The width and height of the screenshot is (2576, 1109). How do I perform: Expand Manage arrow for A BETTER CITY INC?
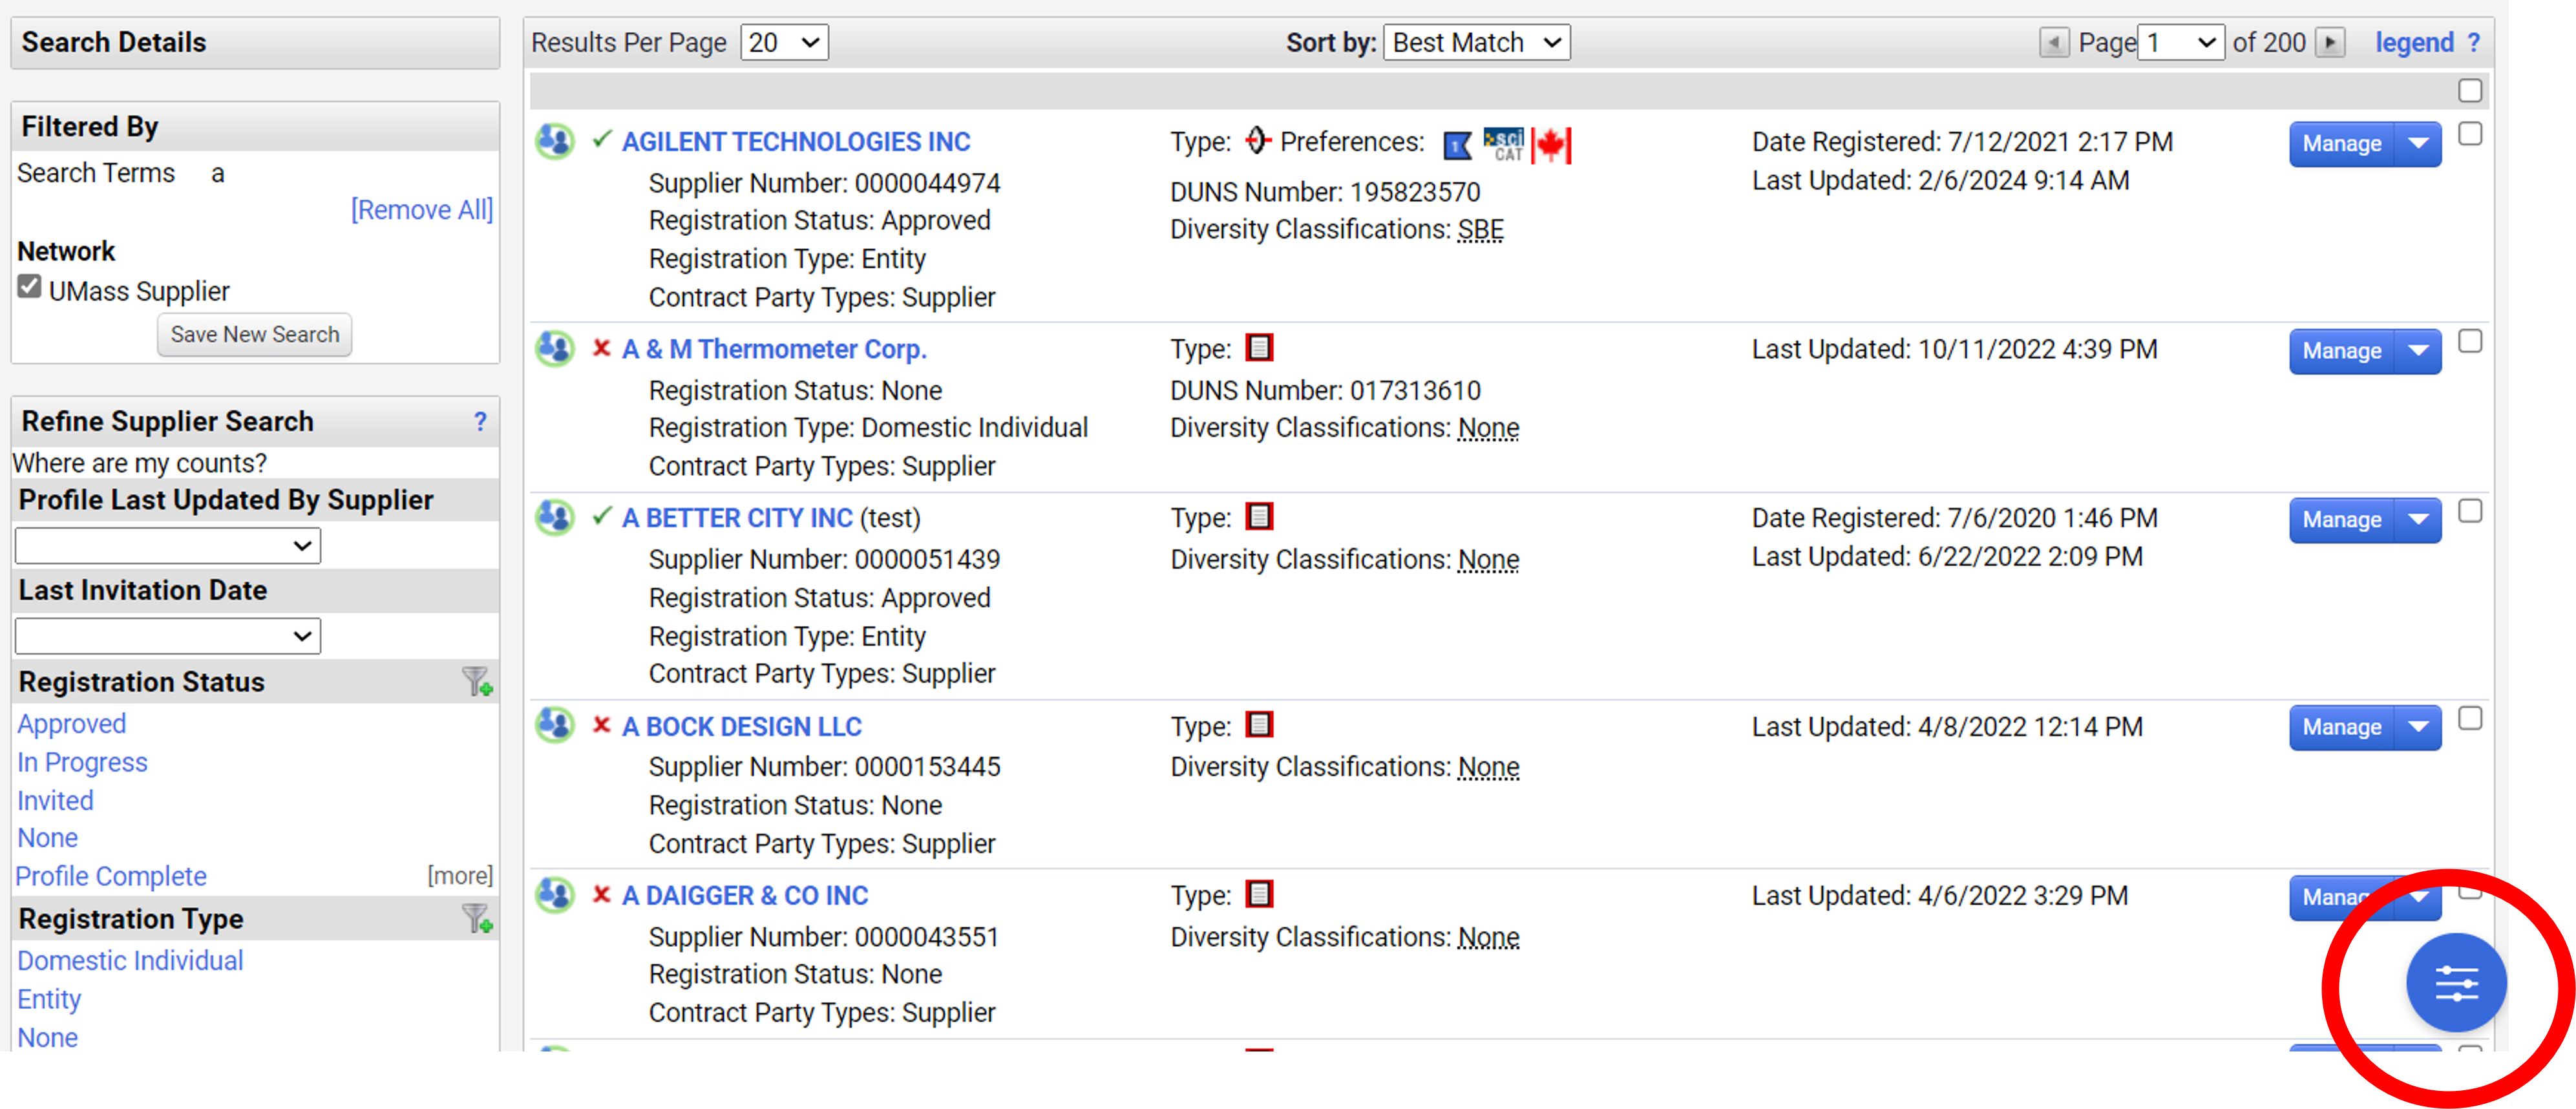tap(2418, 520)
